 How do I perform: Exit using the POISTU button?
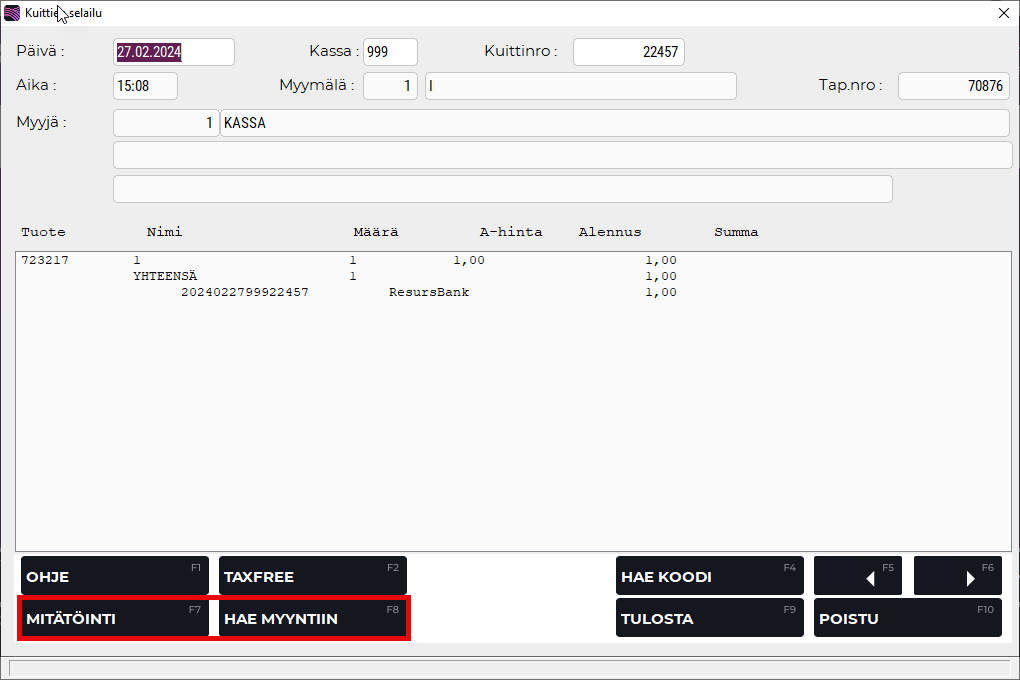tap(907, 618)
